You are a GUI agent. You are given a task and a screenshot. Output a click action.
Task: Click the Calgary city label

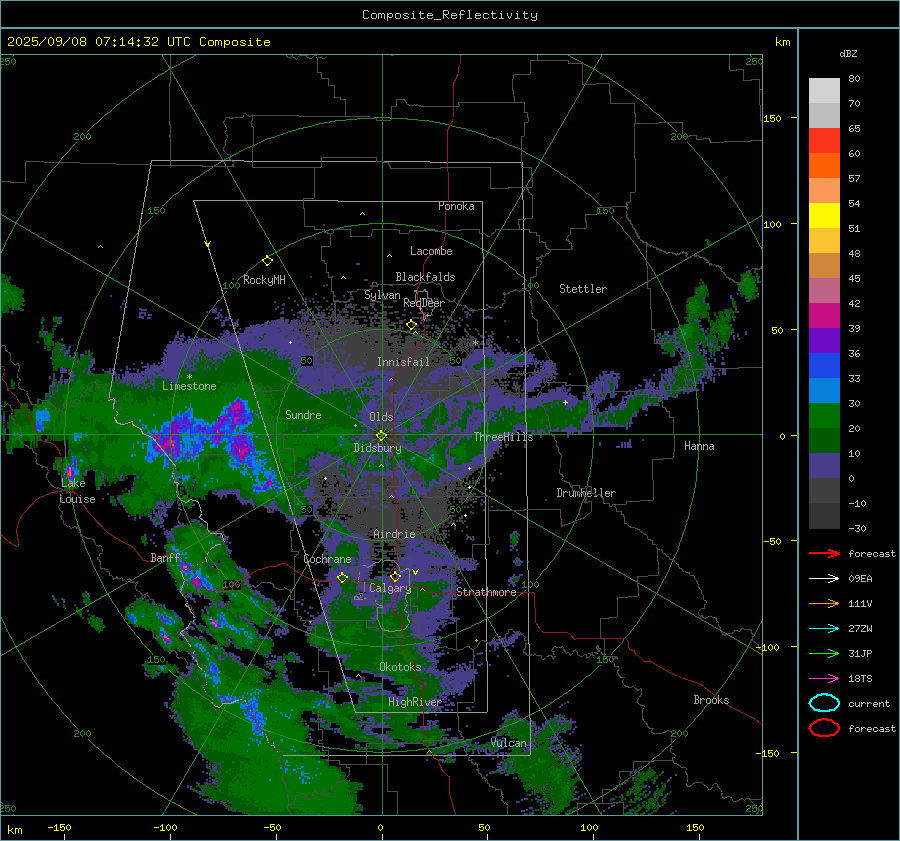tap(390, 588)
